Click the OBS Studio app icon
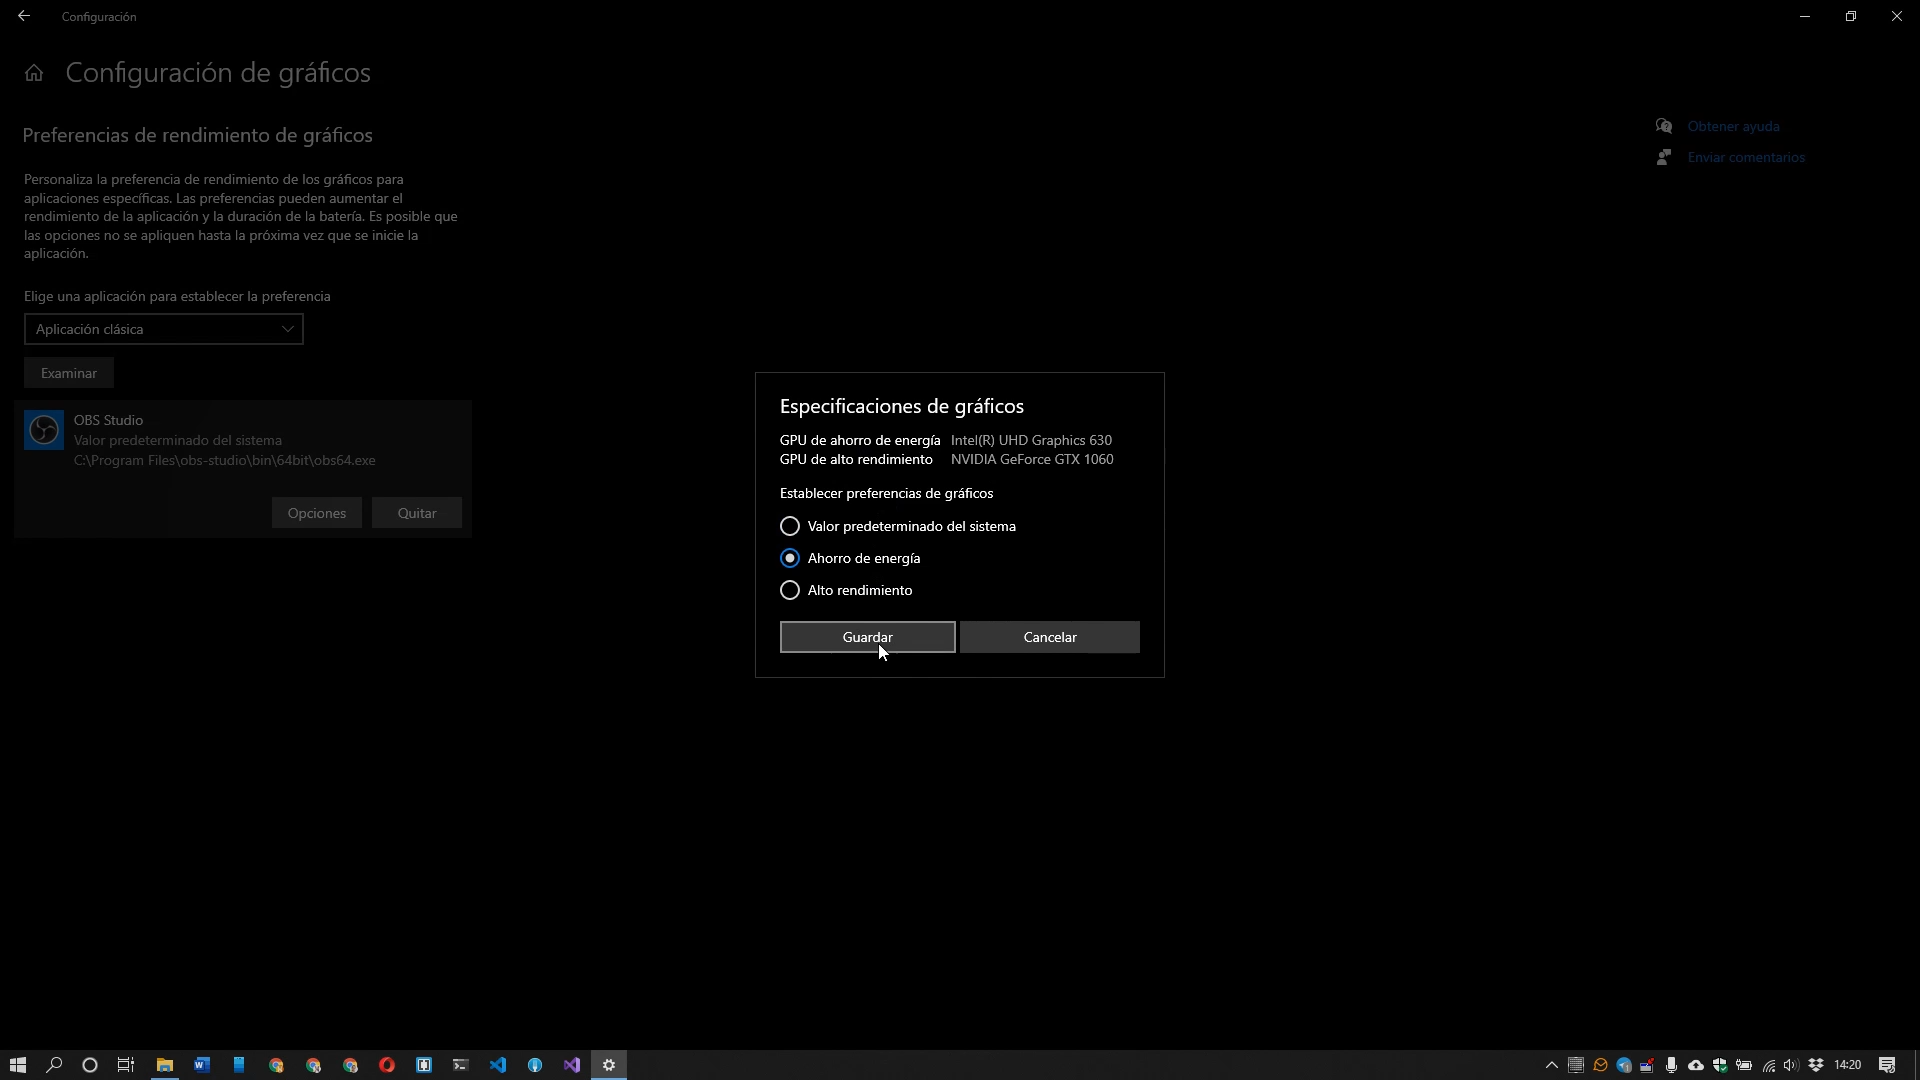The width and height of the screenshot is (1920, 1080). 44,431
